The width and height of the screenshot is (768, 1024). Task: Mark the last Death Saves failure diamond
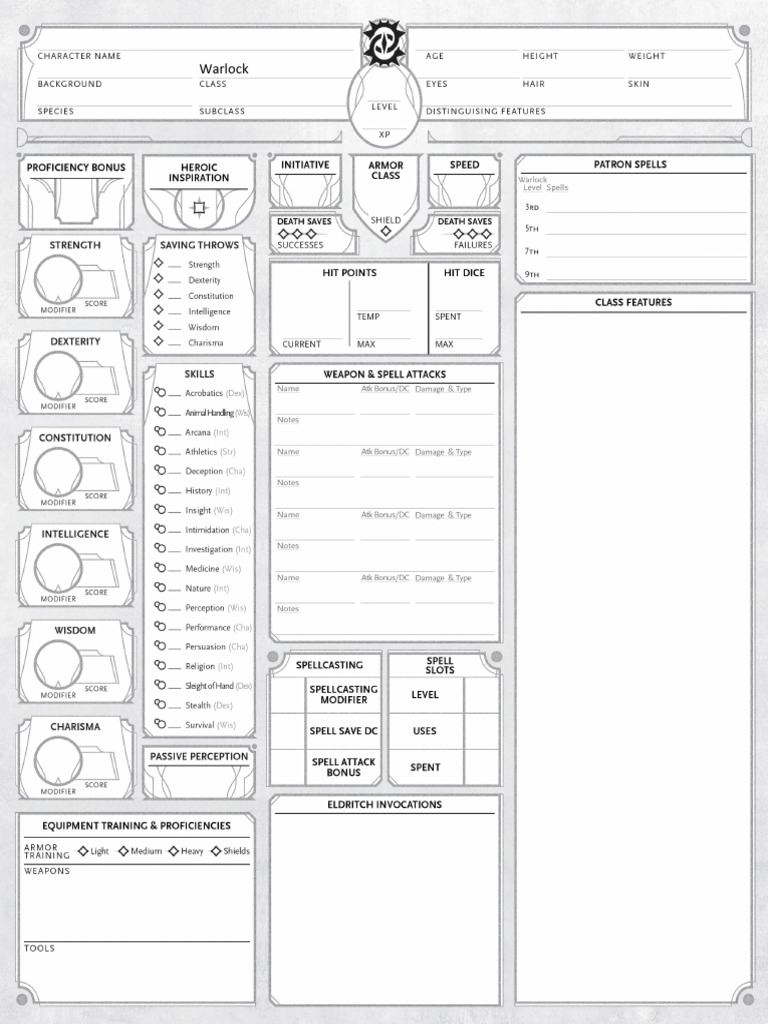[x=487, y=233]
